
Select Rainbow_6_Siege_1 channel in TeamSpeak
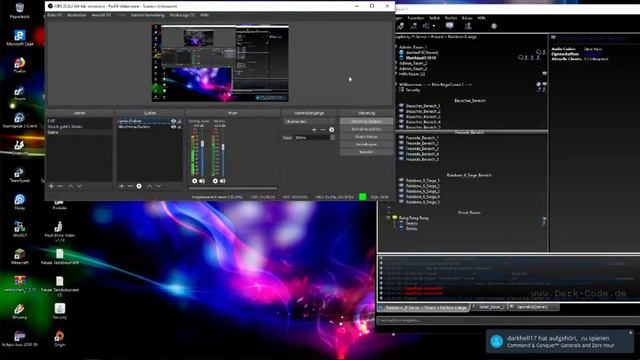pyautogui.click(x=423, y=180)
